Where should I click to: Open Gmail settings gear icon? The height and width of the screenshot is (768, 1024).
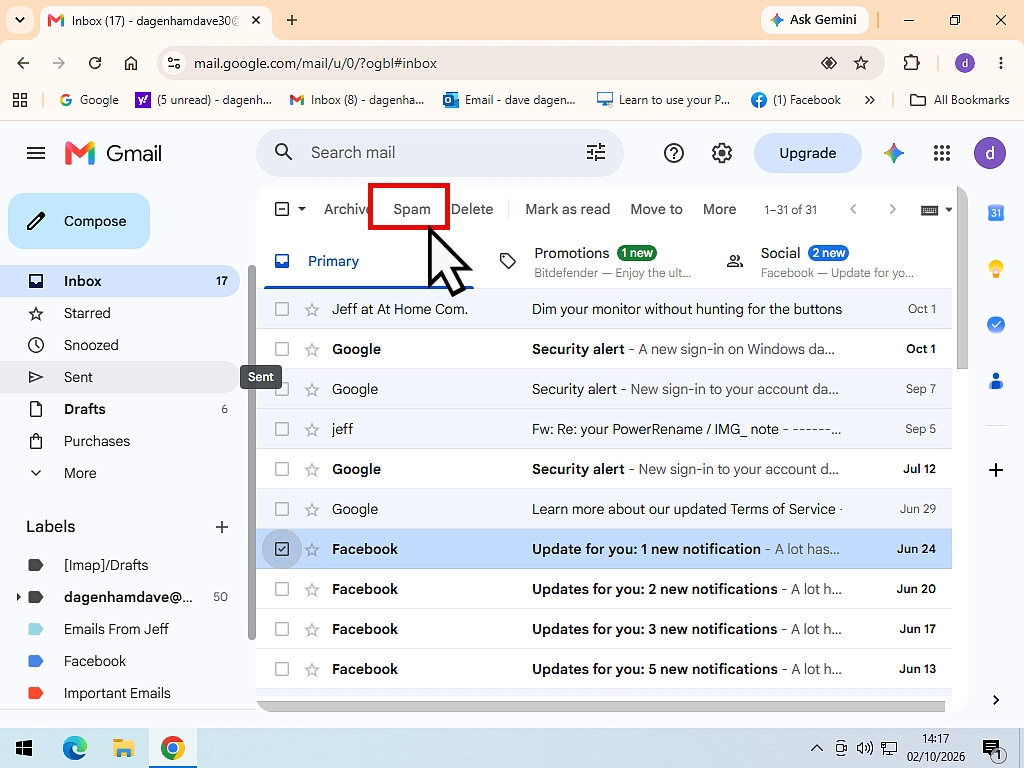pos(722,153)
